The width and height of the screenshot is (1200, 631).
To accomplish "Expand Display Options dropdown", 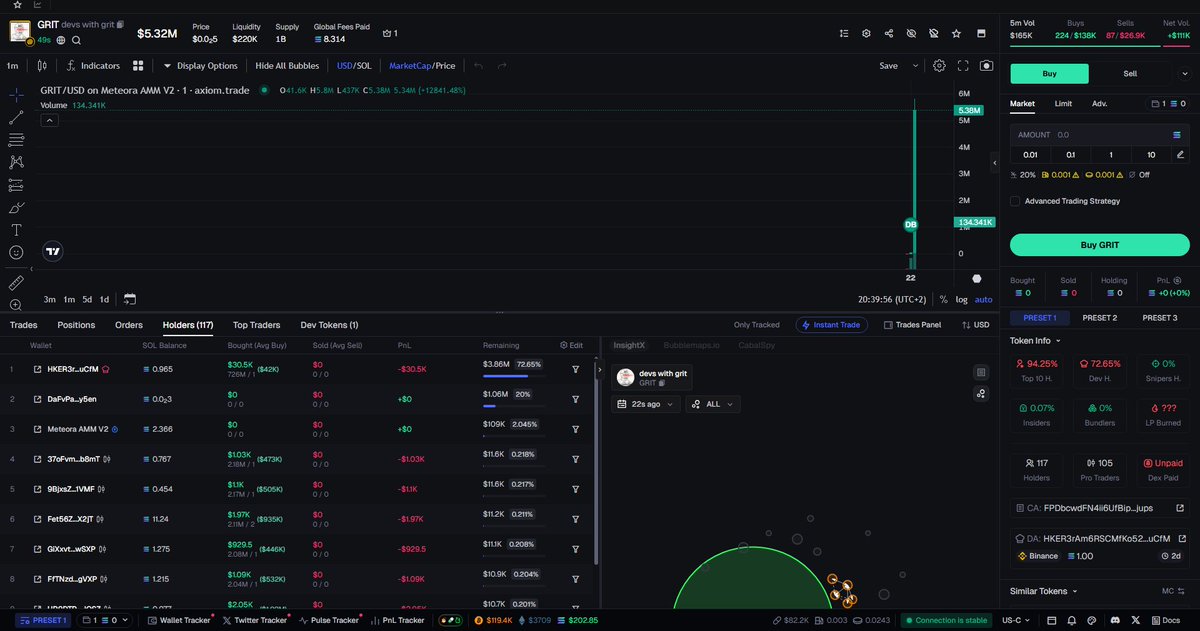I will tap(200, 66).
